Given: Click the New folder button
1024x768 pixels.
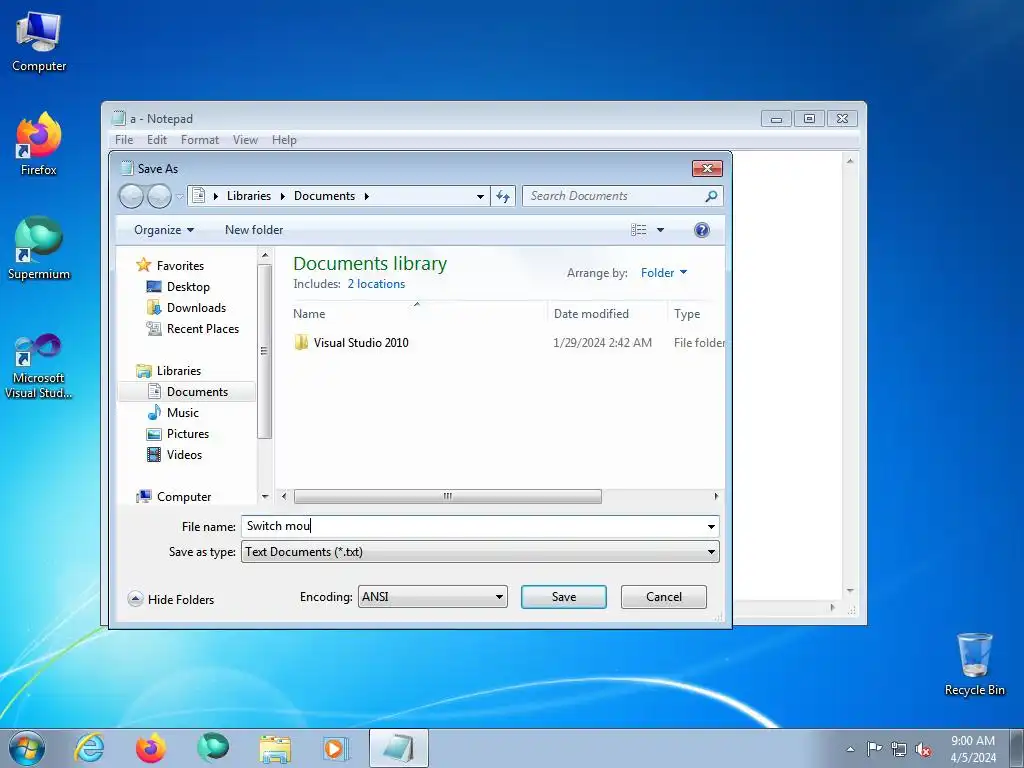Looking at the screenshot, I should pyautogui.click(x=254, y=230).
